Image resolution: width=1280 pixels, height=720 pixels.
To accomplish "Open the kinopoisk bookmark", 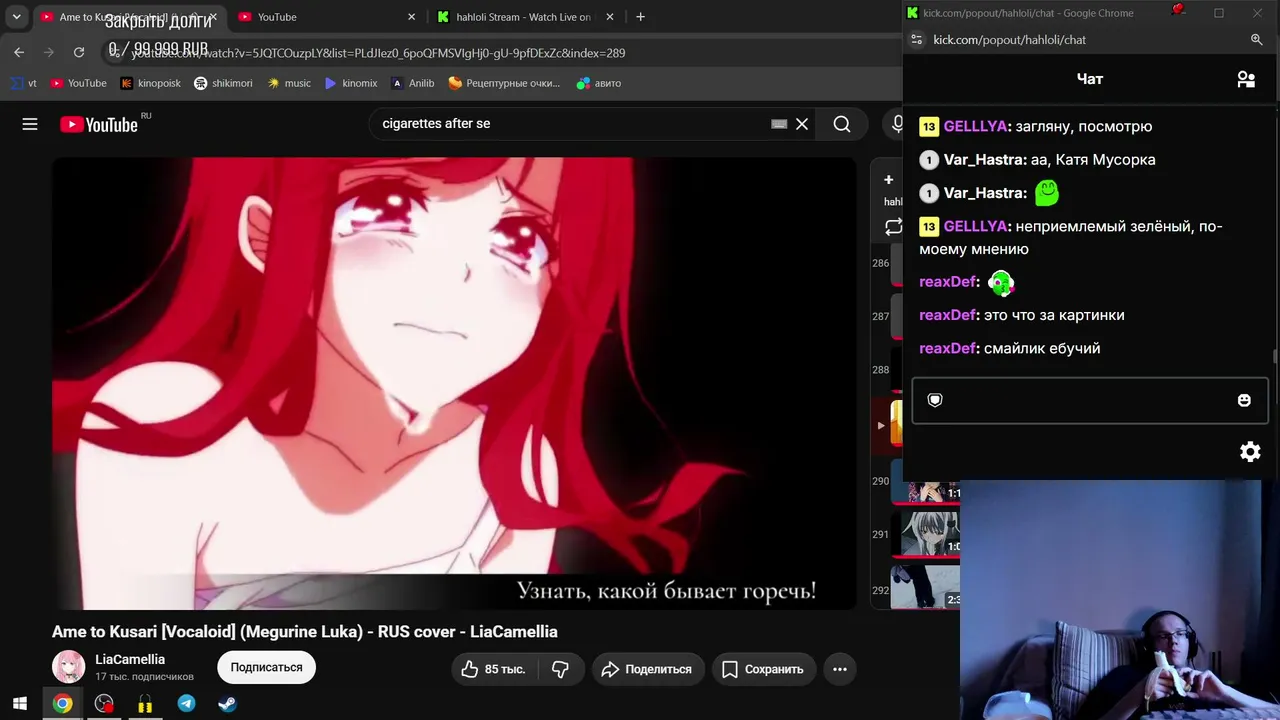I will (x=150, y=83).
